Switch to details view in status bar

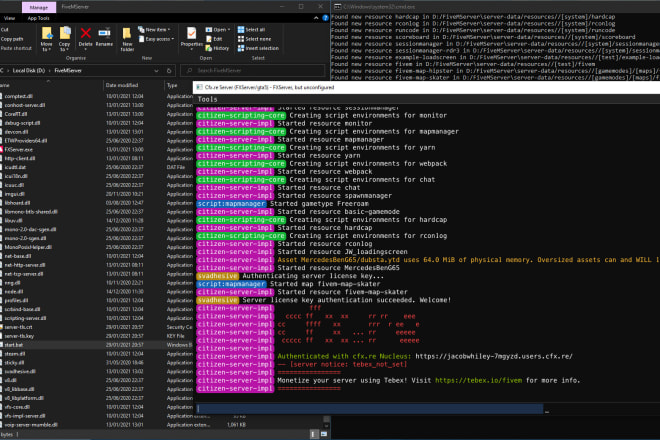(314, 434)
